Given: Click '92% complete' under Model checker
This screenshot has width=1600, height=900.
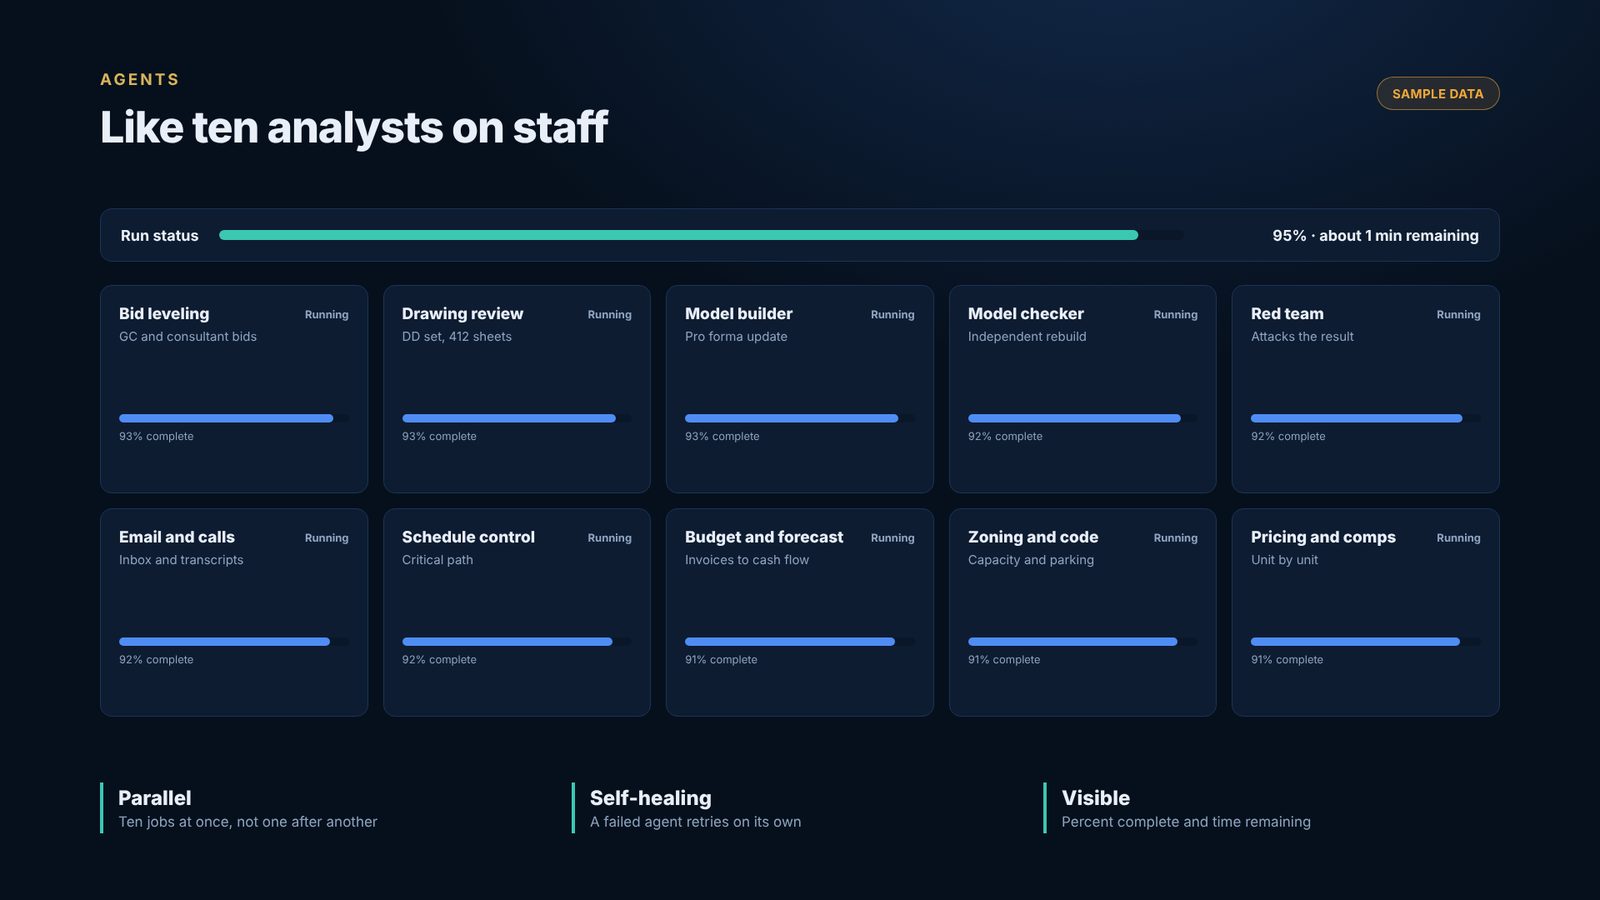Looking at the screenshot, I should 1005,436.
